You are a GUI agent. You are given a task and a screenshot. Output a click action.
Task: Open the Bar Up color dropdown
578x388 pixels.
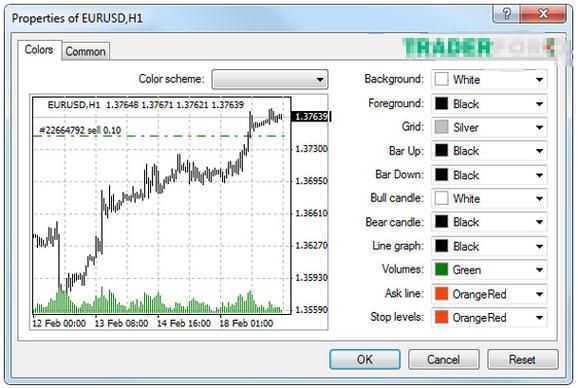click(x=489, y=151)
